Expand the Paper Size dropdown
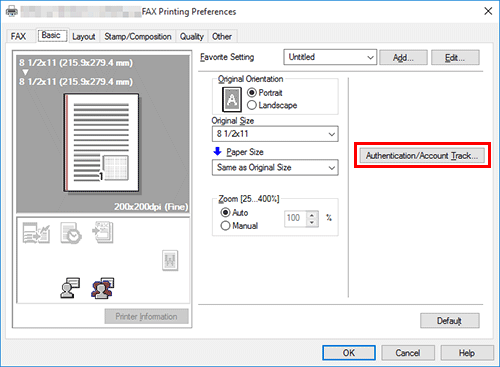Screen dimensions: 500x367 (275, 167)
